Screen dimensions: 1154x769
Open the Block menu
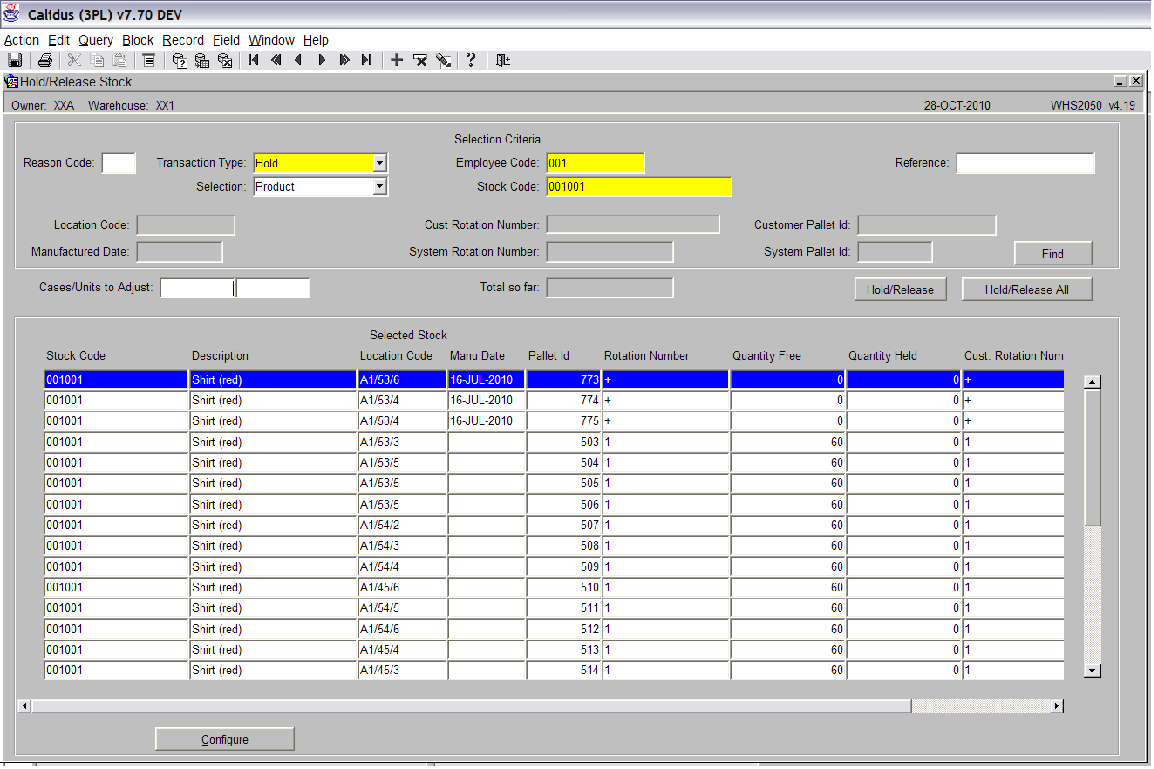138,40
